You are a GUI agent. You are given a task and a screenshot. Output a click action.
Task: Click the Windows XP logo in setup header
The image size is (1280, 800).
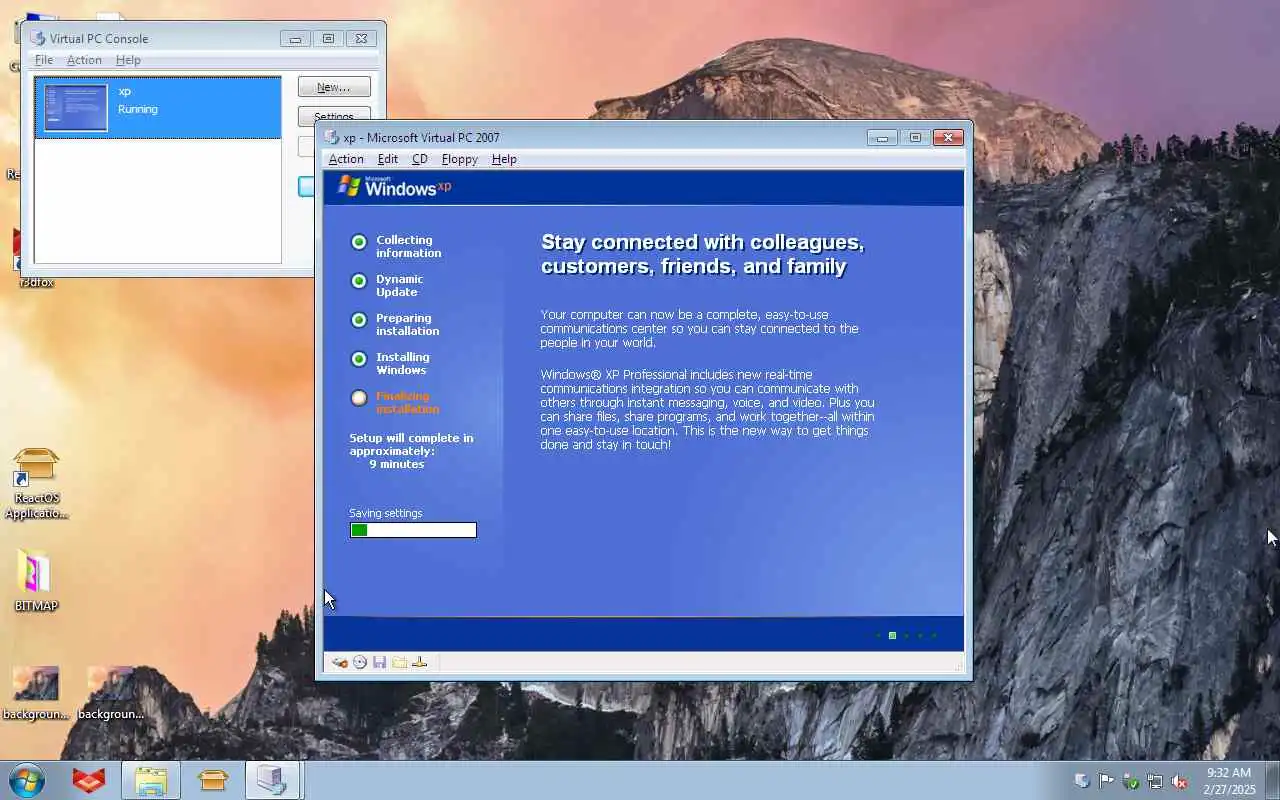[x=395, y=186]
